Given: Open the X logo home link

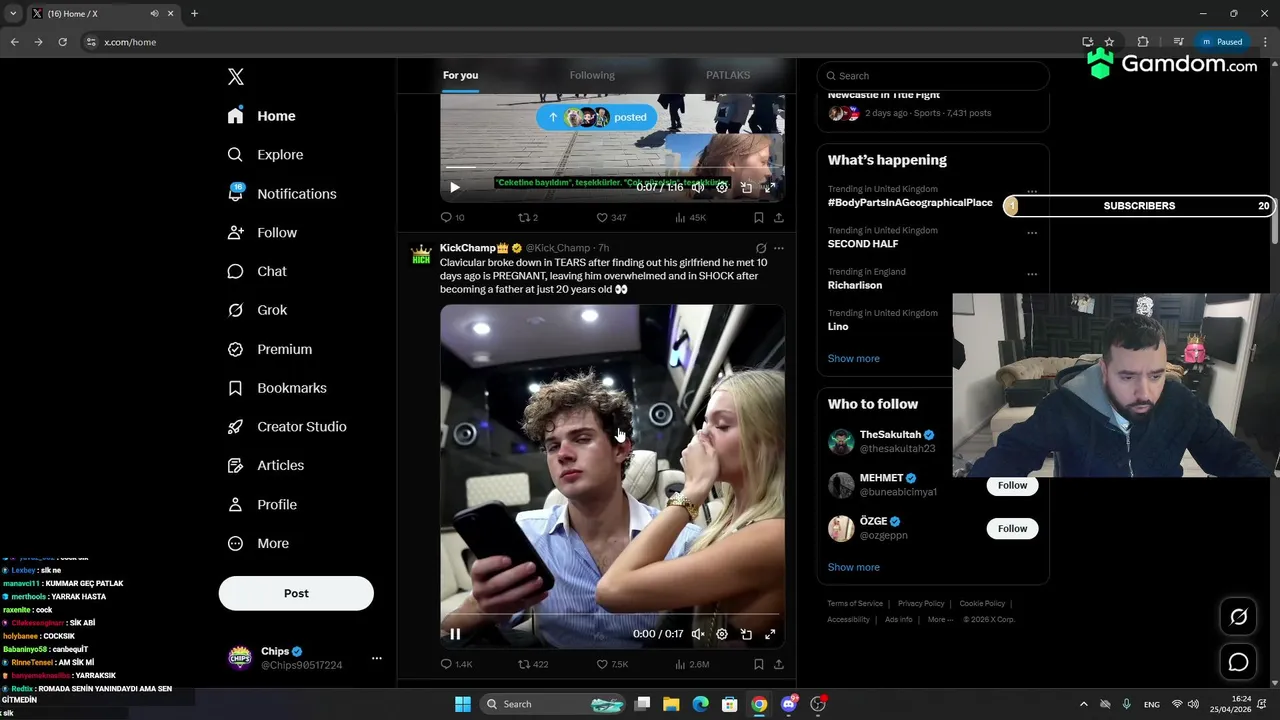Looking at the screenshot, I should click(236, 77).
